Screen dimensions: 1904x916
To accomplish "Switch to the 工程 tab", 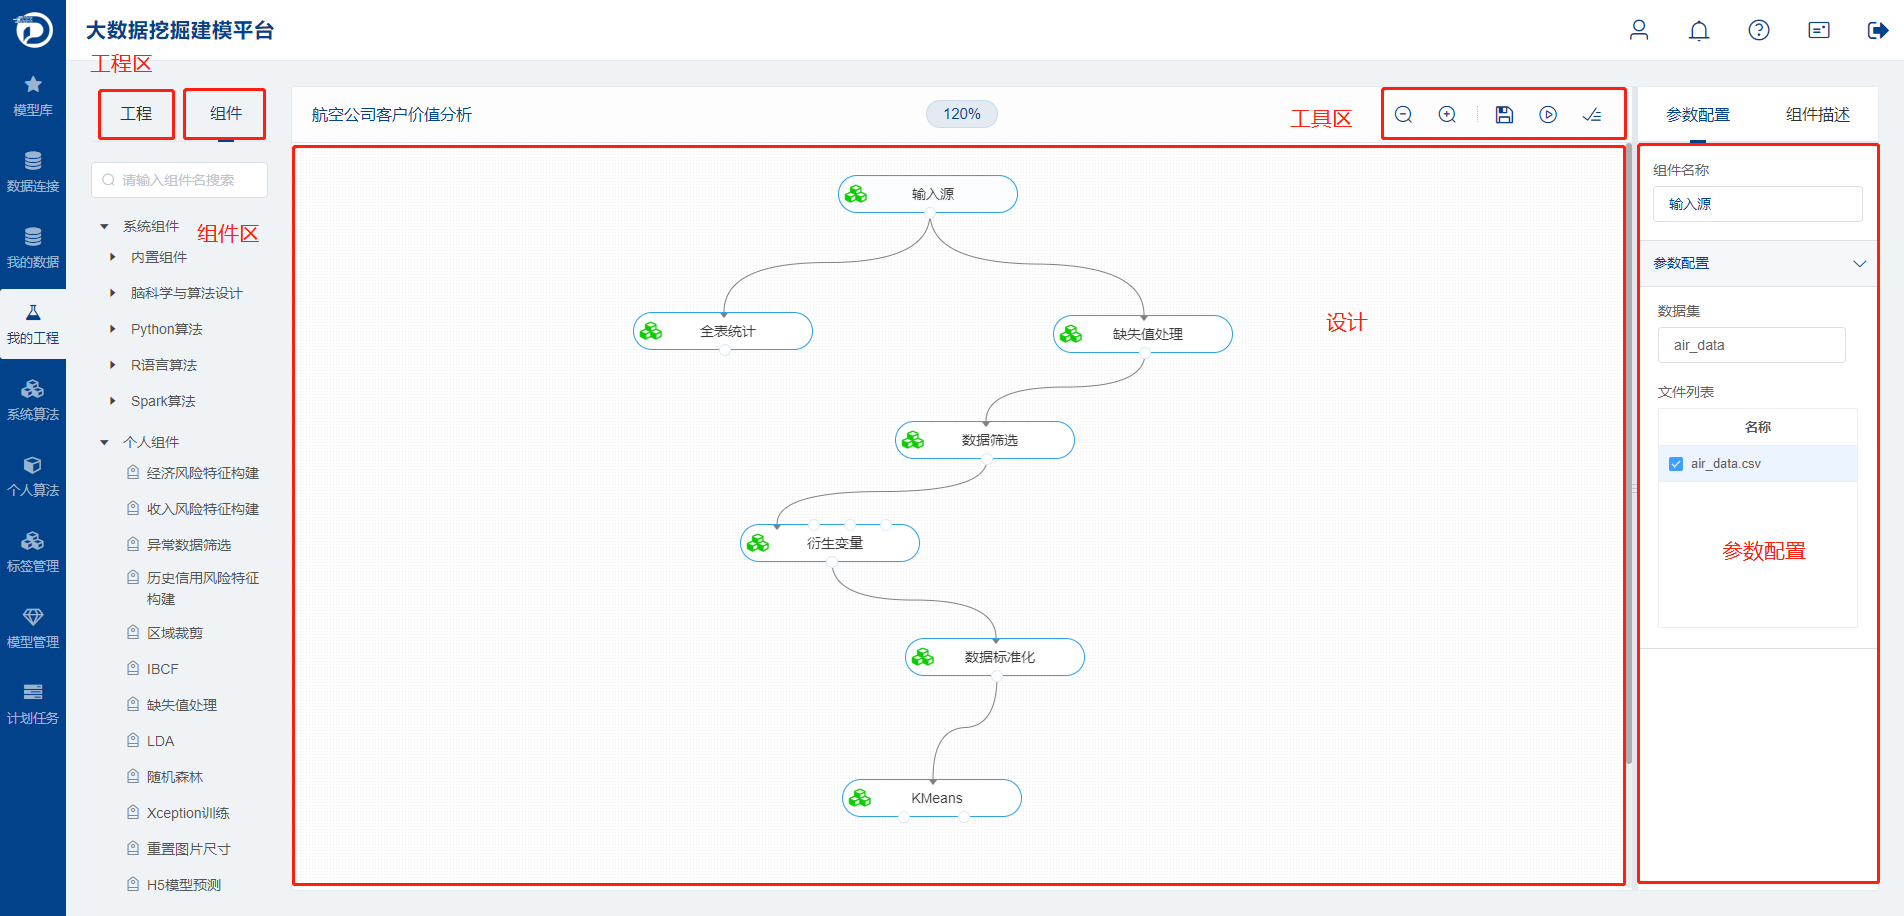I will [x=136, y=114].
